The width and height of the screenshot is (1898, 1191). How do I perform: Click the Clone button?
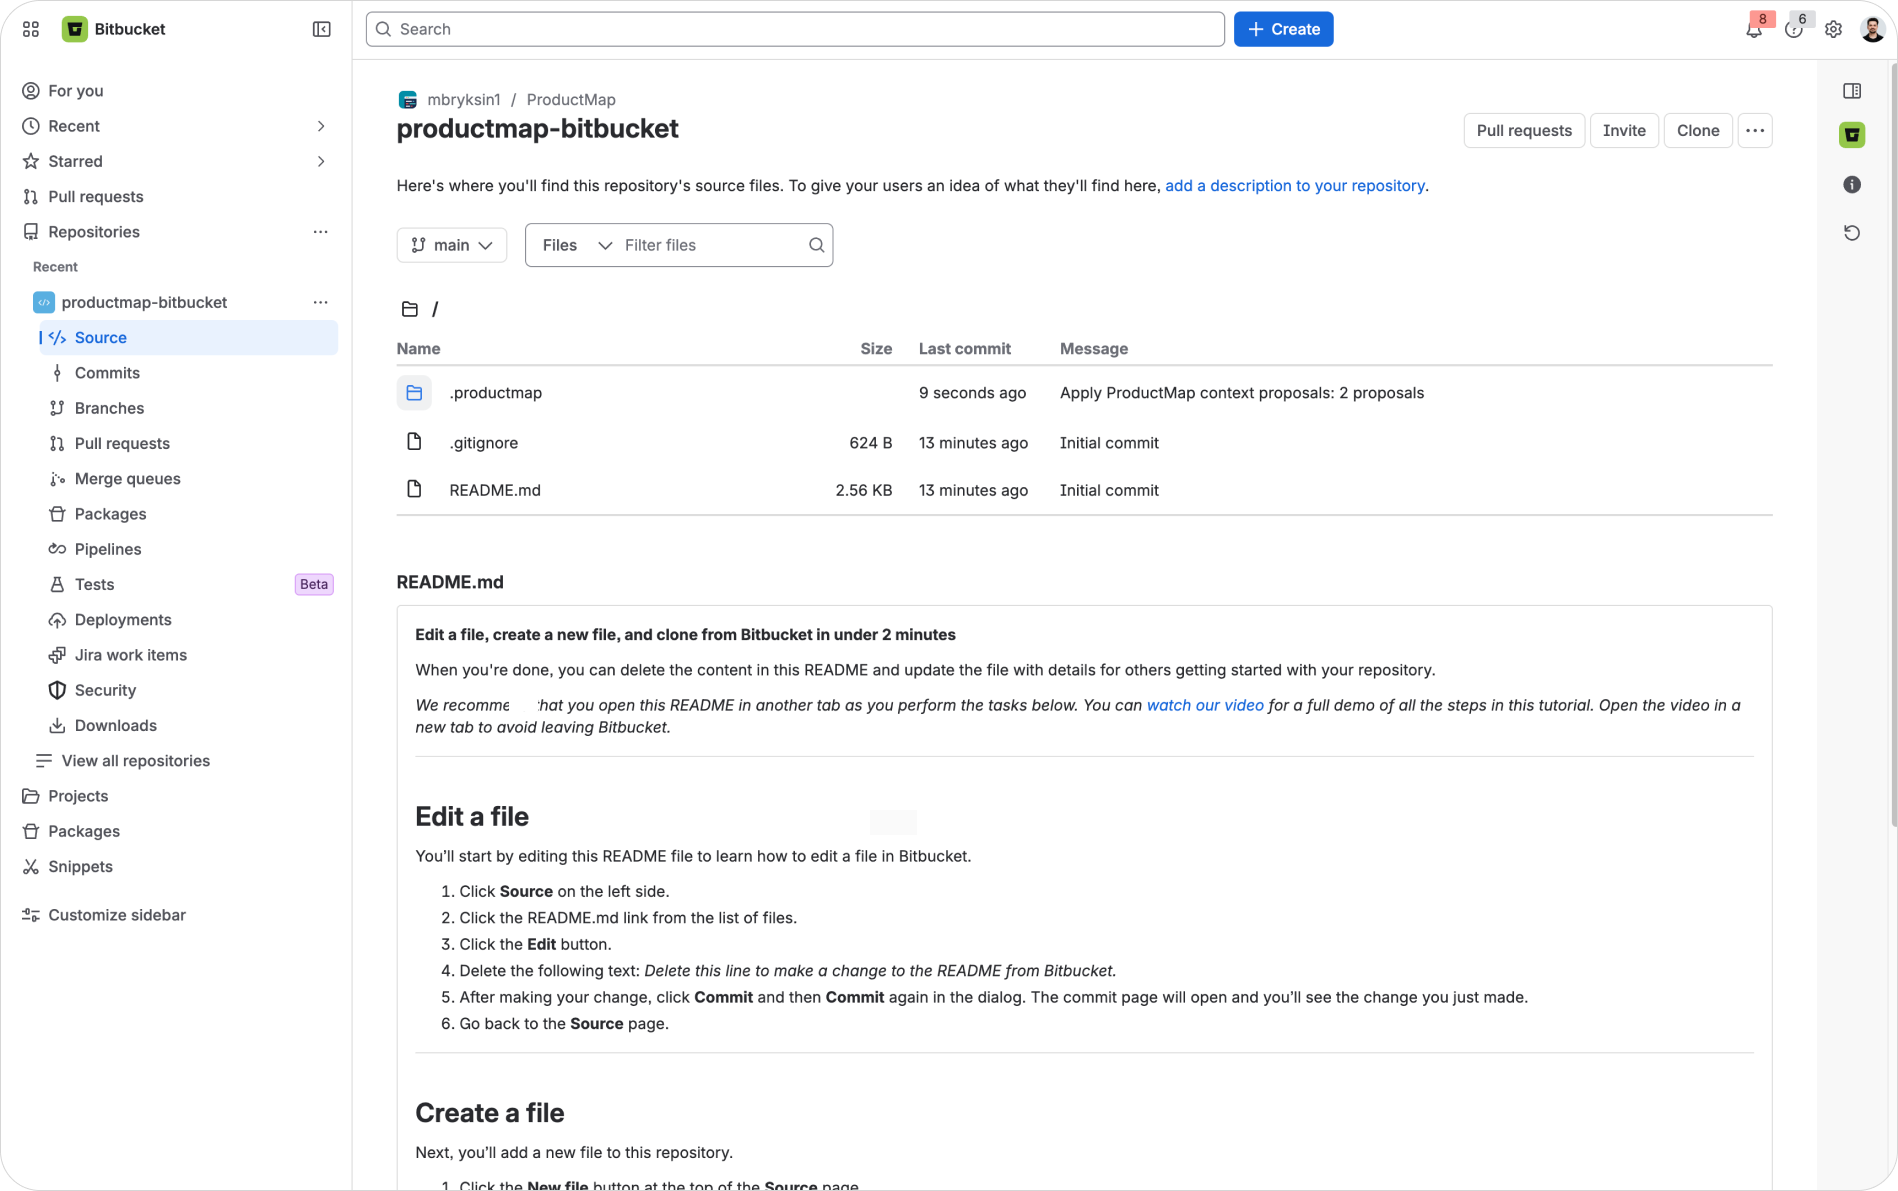pos(1698,131)
